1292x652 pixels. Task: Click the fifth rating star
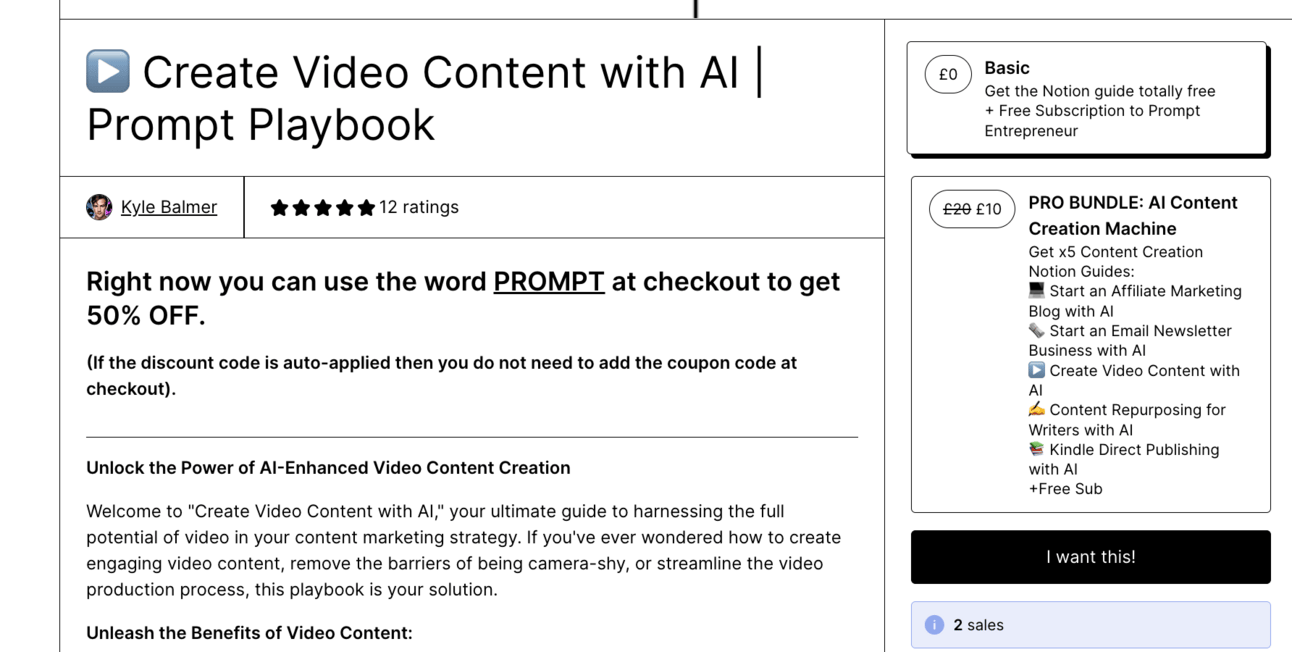(366, 208)
